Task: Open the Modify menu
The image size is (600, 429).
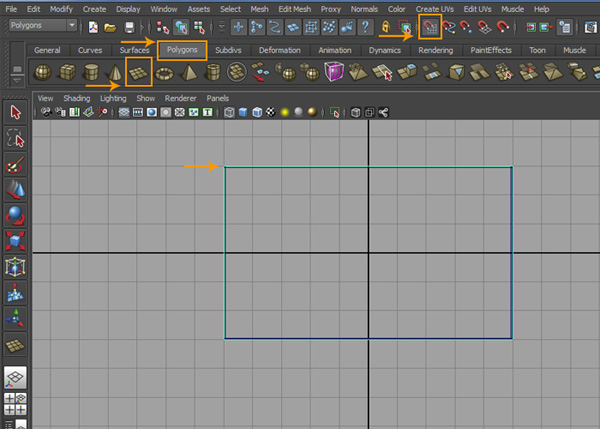Action: (61, 9)
